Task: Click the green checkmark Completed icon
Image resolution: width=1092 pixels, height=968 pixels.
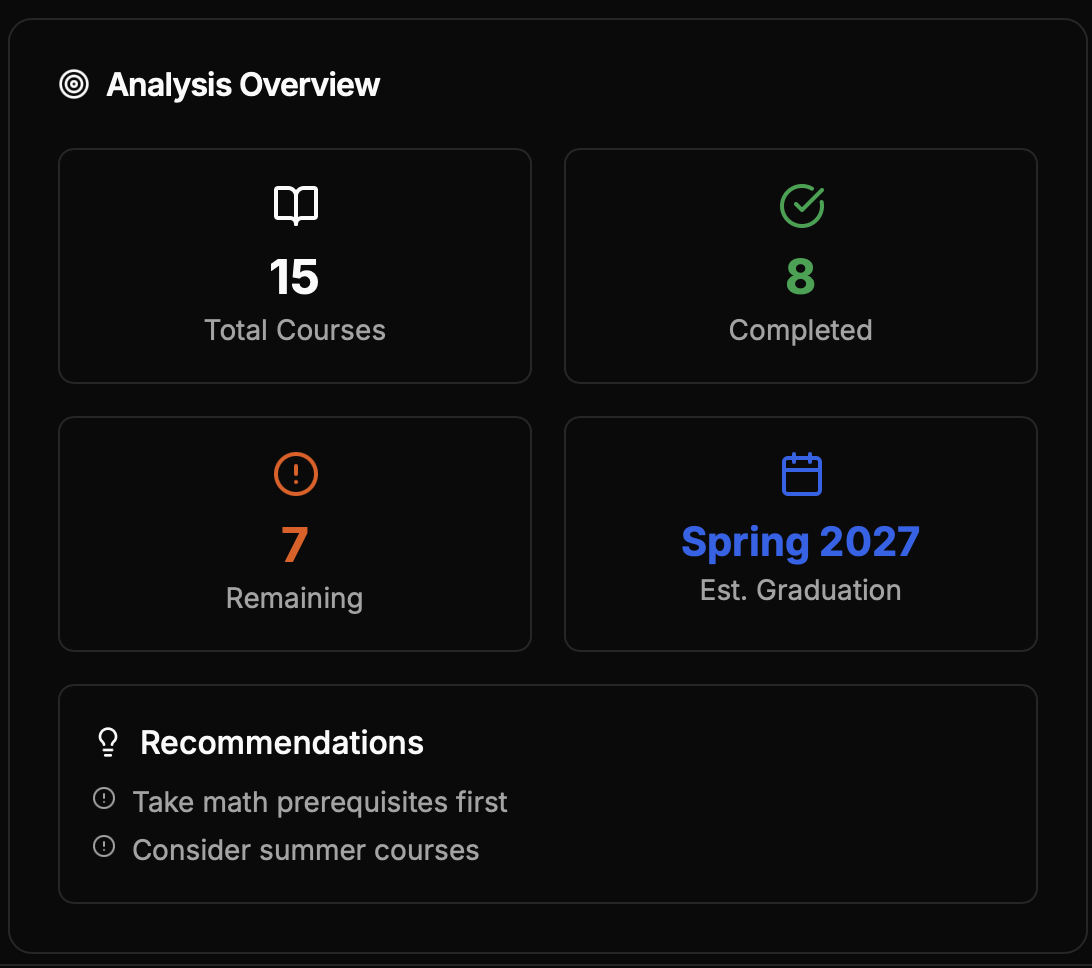Action: (801, 205)
